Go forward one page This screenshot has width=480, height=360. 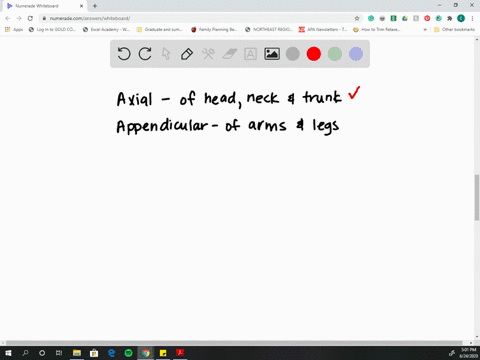19,18
